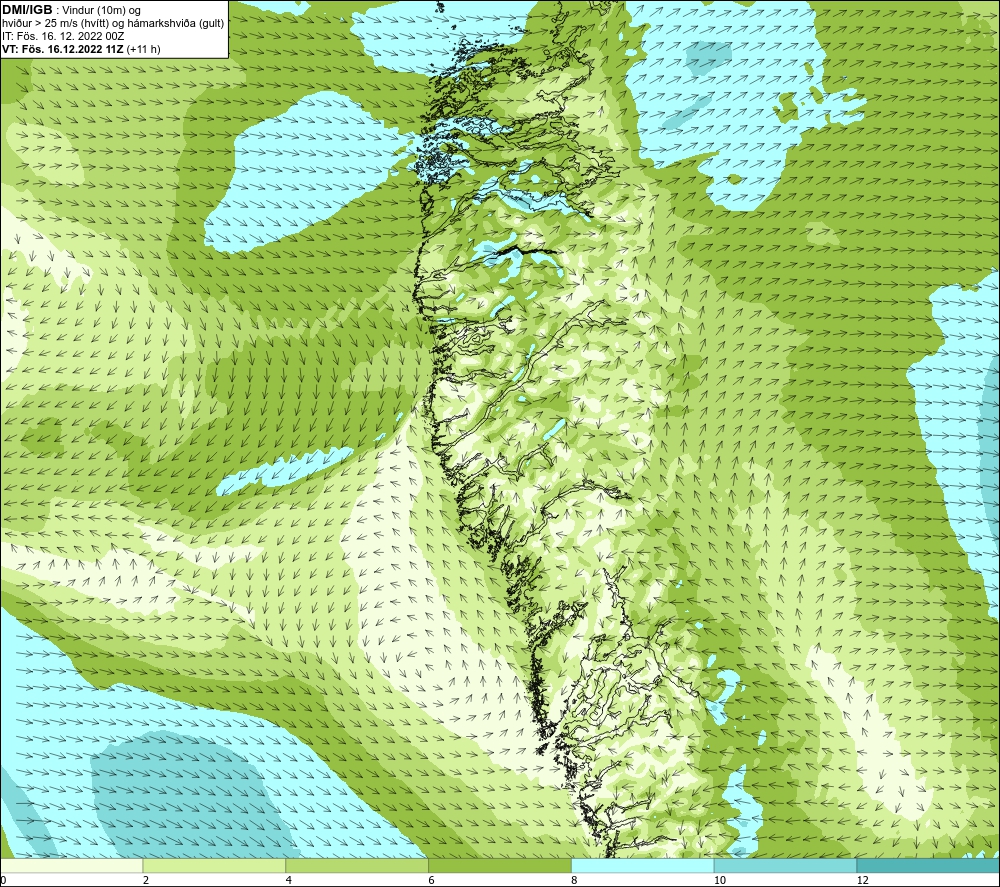
Task: Click the 4–6 m/s legend color swatch
Action: (357, 866)
